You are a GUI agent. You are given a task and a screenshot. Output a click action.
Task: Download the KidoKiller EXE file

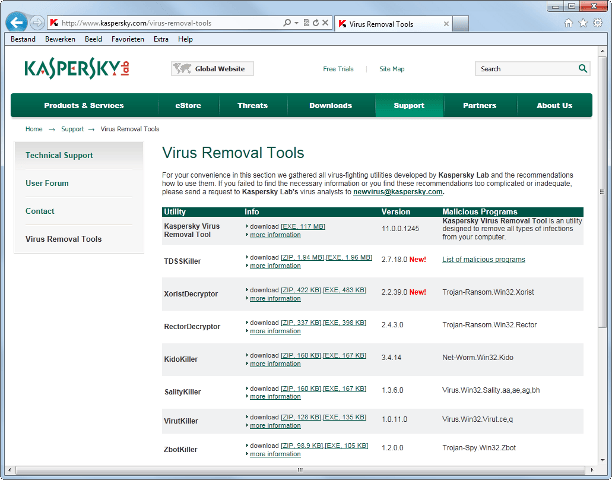click(345, 356)
